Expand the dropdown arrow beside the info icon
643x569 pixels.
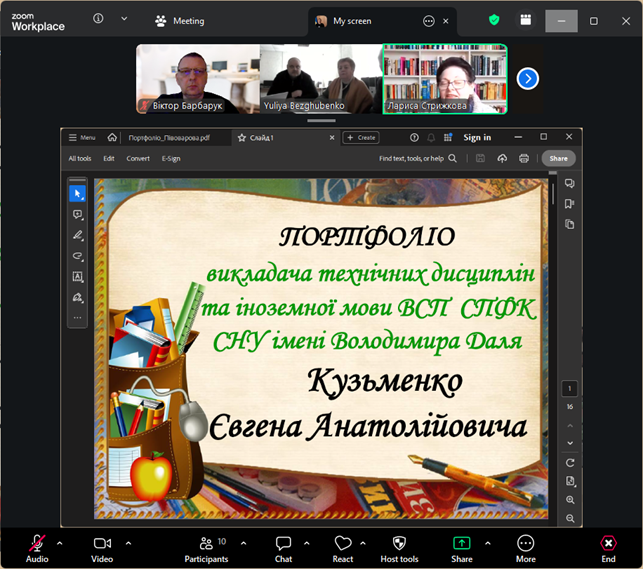pyautogui.click(x=124, y=18)
